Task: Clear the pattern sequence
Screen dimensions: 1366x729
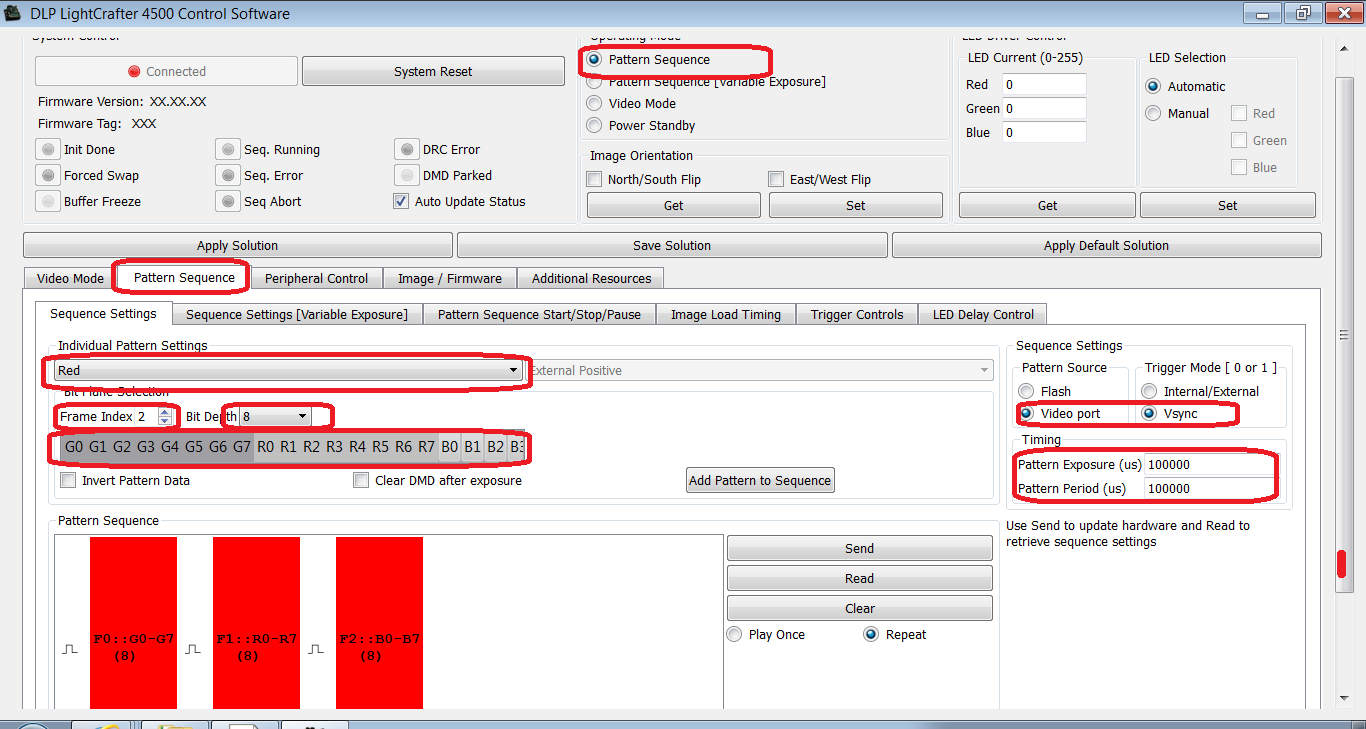Action: pos(859,609)
